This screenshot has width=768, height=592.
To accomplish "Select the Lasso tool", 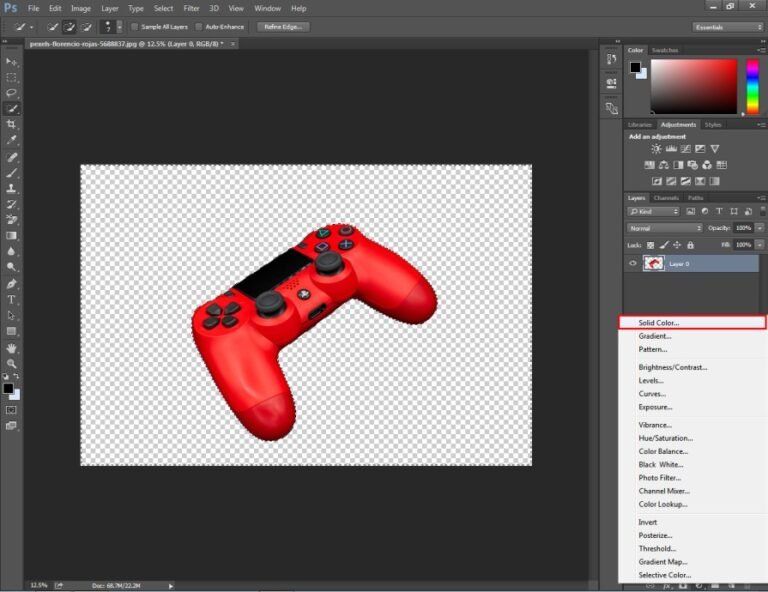I will [x=12, y=92].
